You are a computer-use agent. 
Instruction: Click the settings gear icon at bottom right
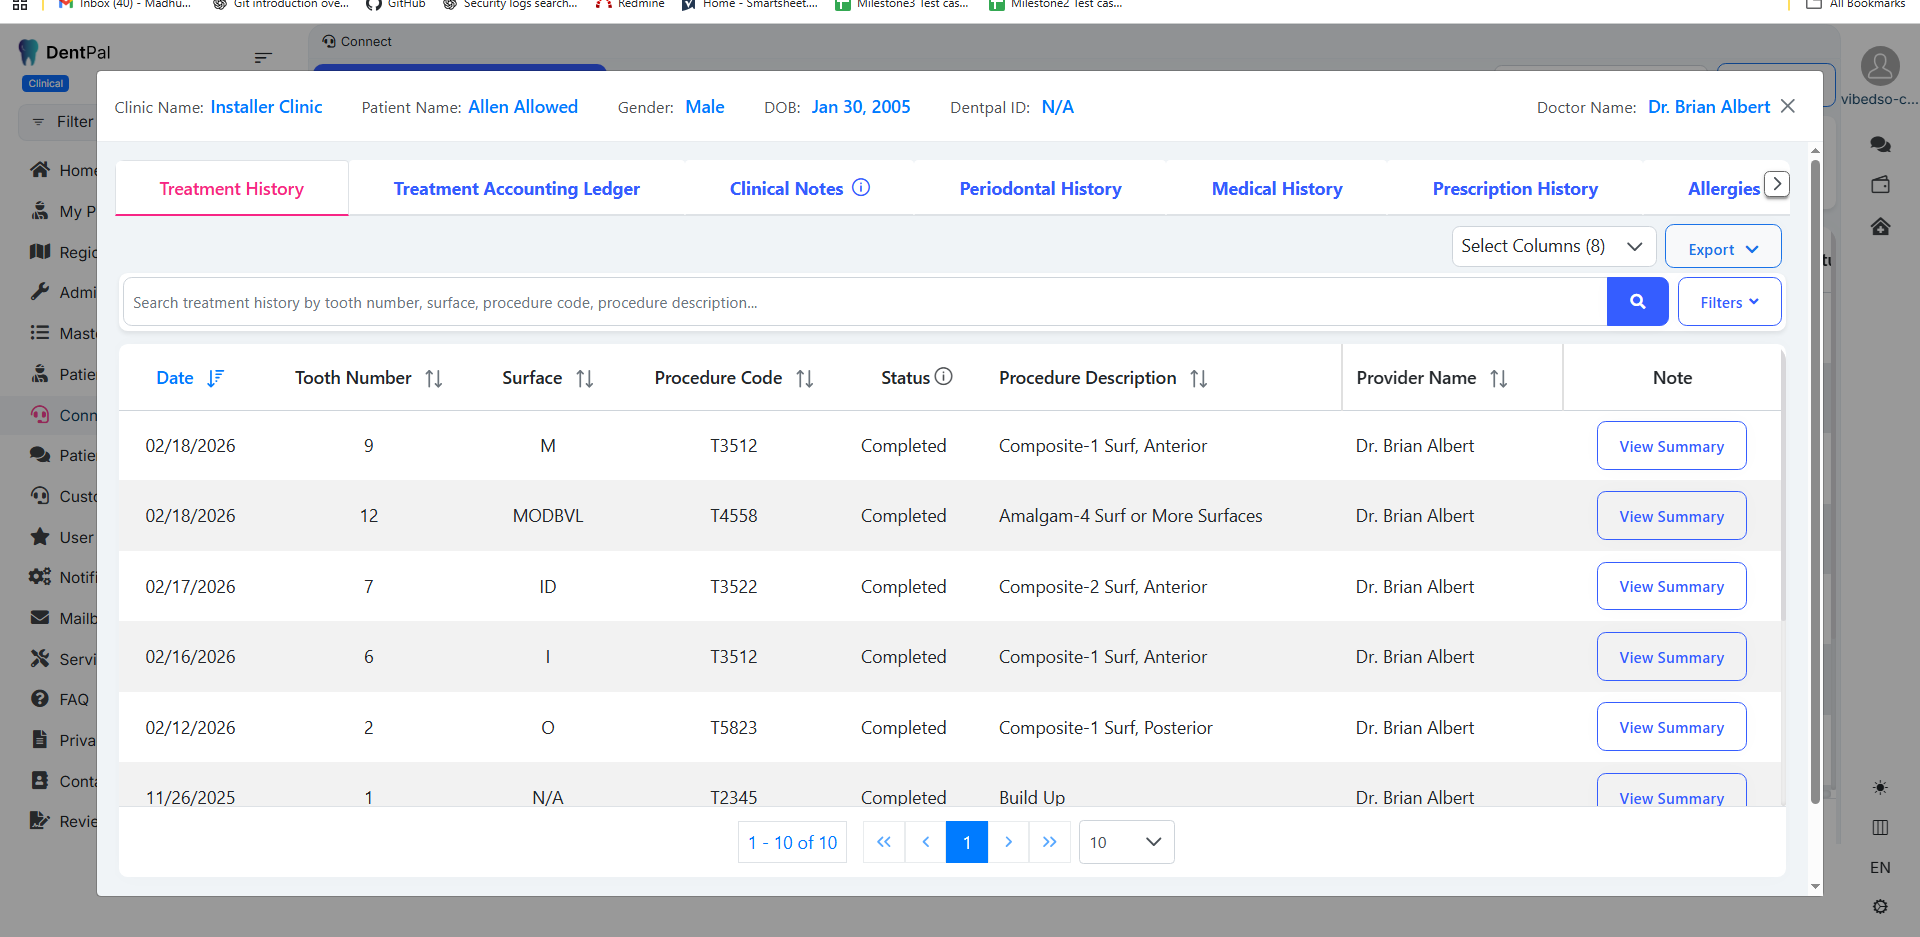pos(1880,906)
